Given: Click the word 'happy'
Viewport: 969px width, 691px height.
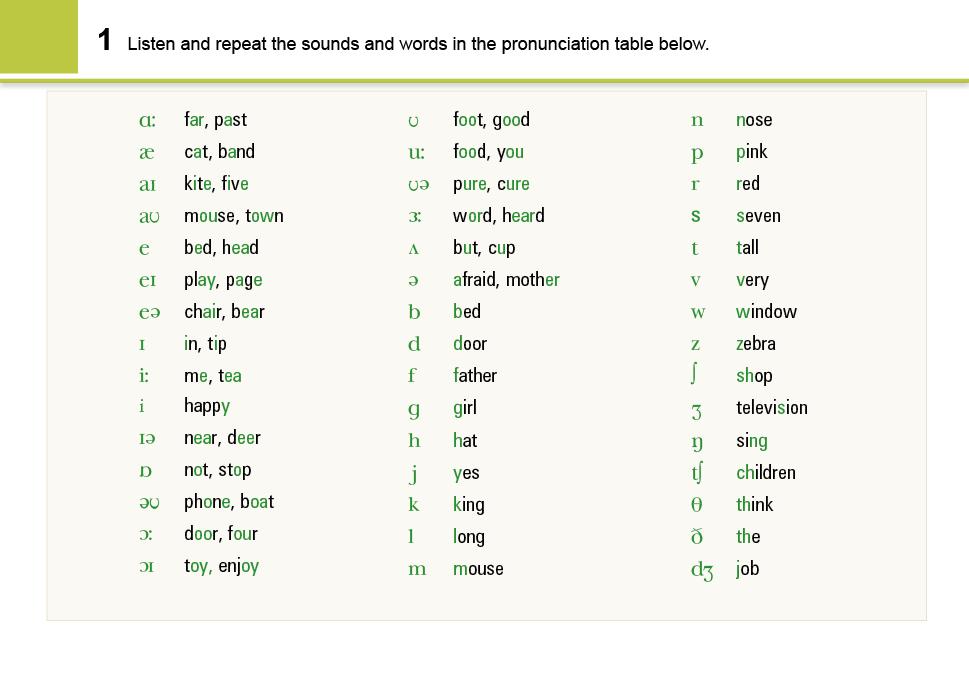Looking at the screenshot, I should tap(206, 406).
